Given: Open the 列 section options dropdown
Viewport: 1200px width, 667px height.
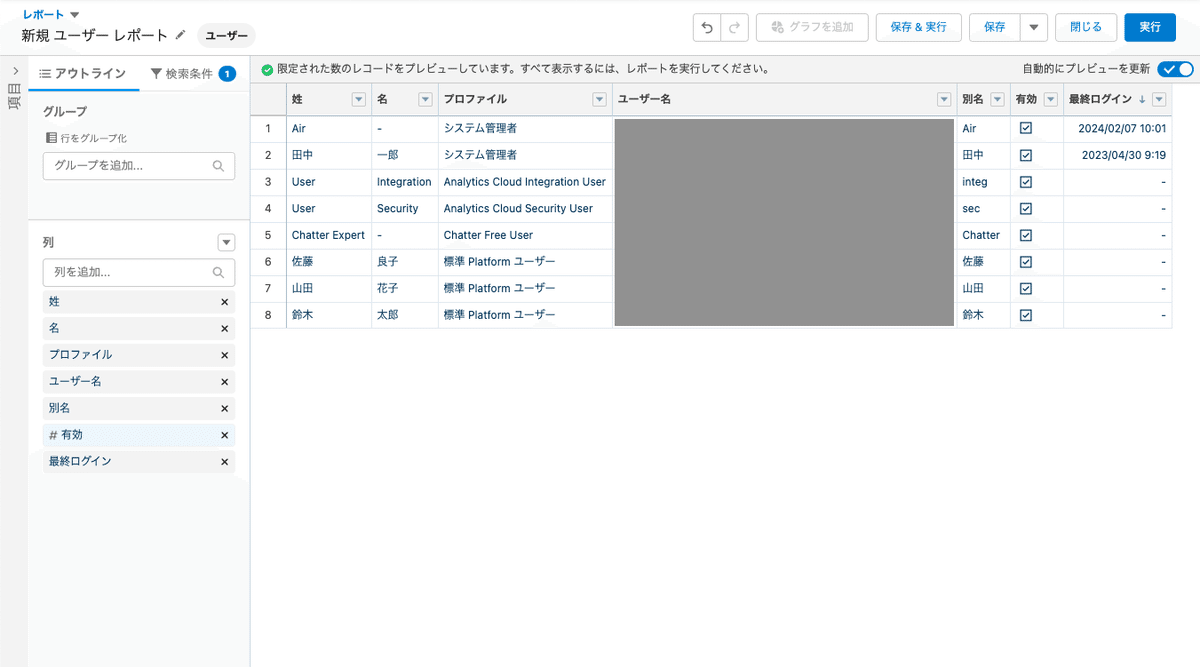Looking at the screenshot, I should [226, 243].
